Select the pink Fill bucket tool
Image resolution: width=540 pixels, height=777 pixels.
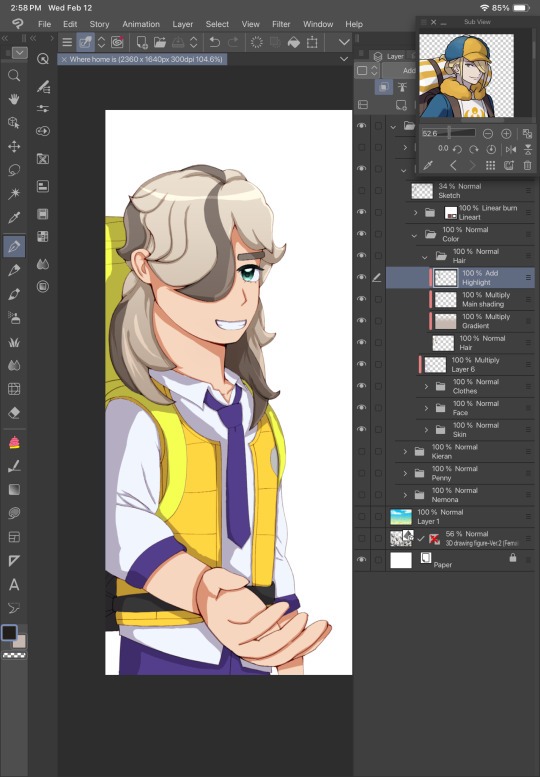[x=14, y=442]
